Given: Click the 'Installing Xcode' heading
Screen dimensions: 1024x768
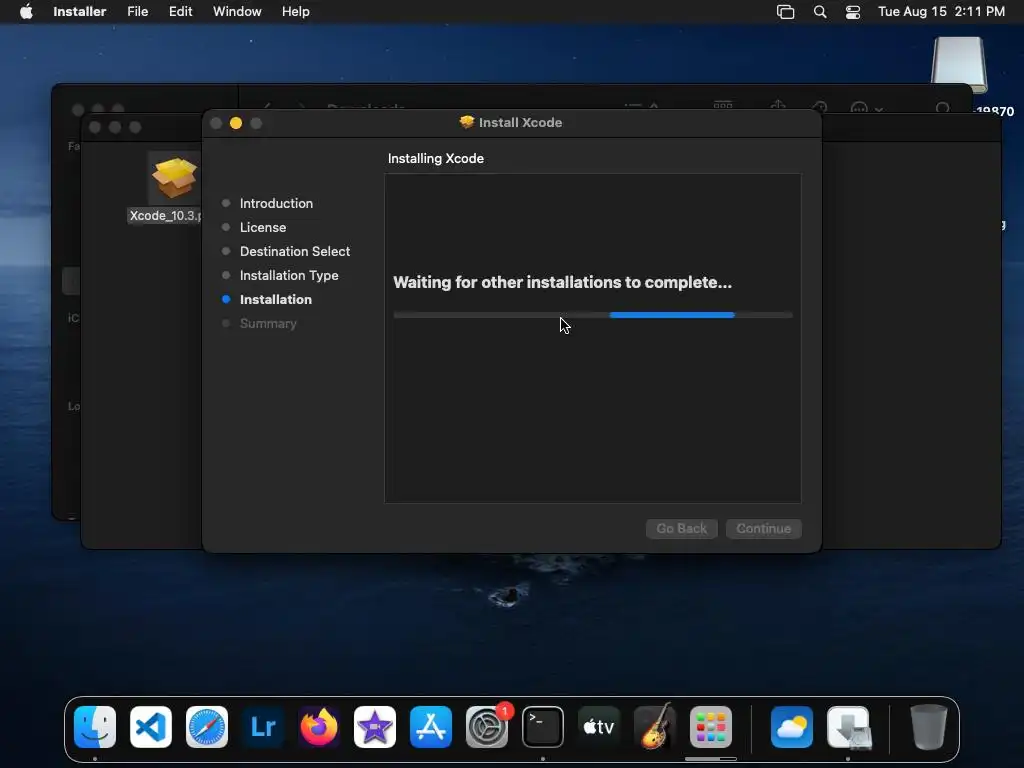Looking at the screenshot, I should (436, 159).
